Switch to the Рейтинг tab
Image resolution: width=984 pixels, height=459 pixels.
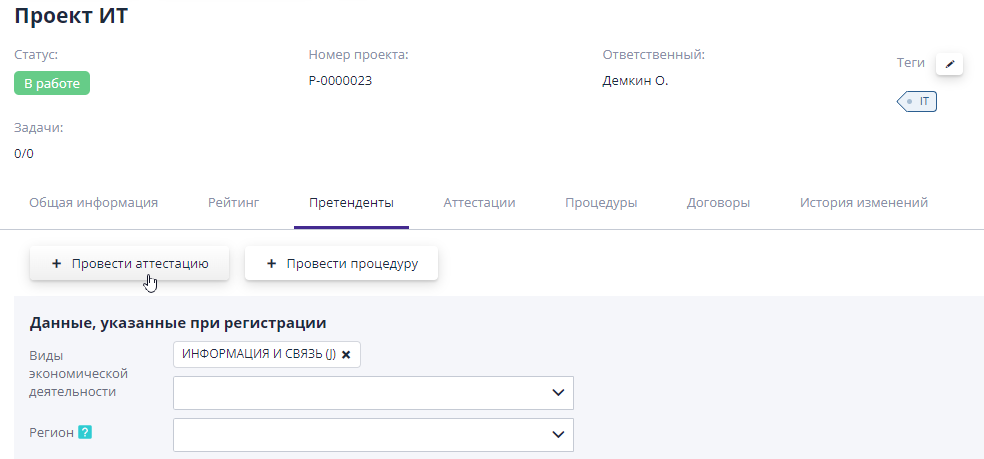233,203
